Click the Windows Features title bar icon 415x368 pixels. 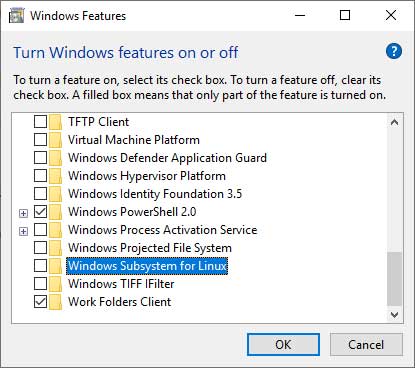(x=16, y=15)
